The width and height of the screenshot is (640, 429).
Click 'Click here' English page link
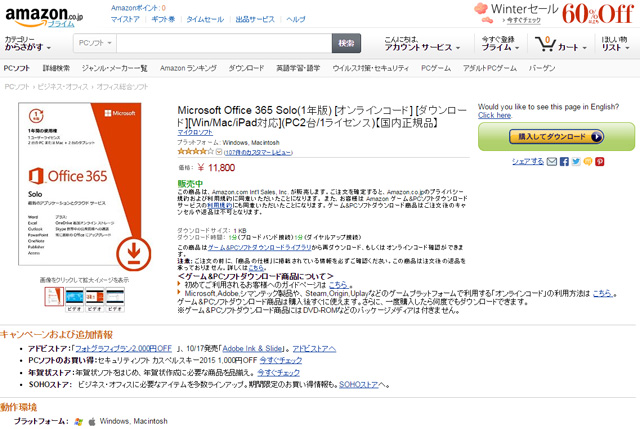494,116
